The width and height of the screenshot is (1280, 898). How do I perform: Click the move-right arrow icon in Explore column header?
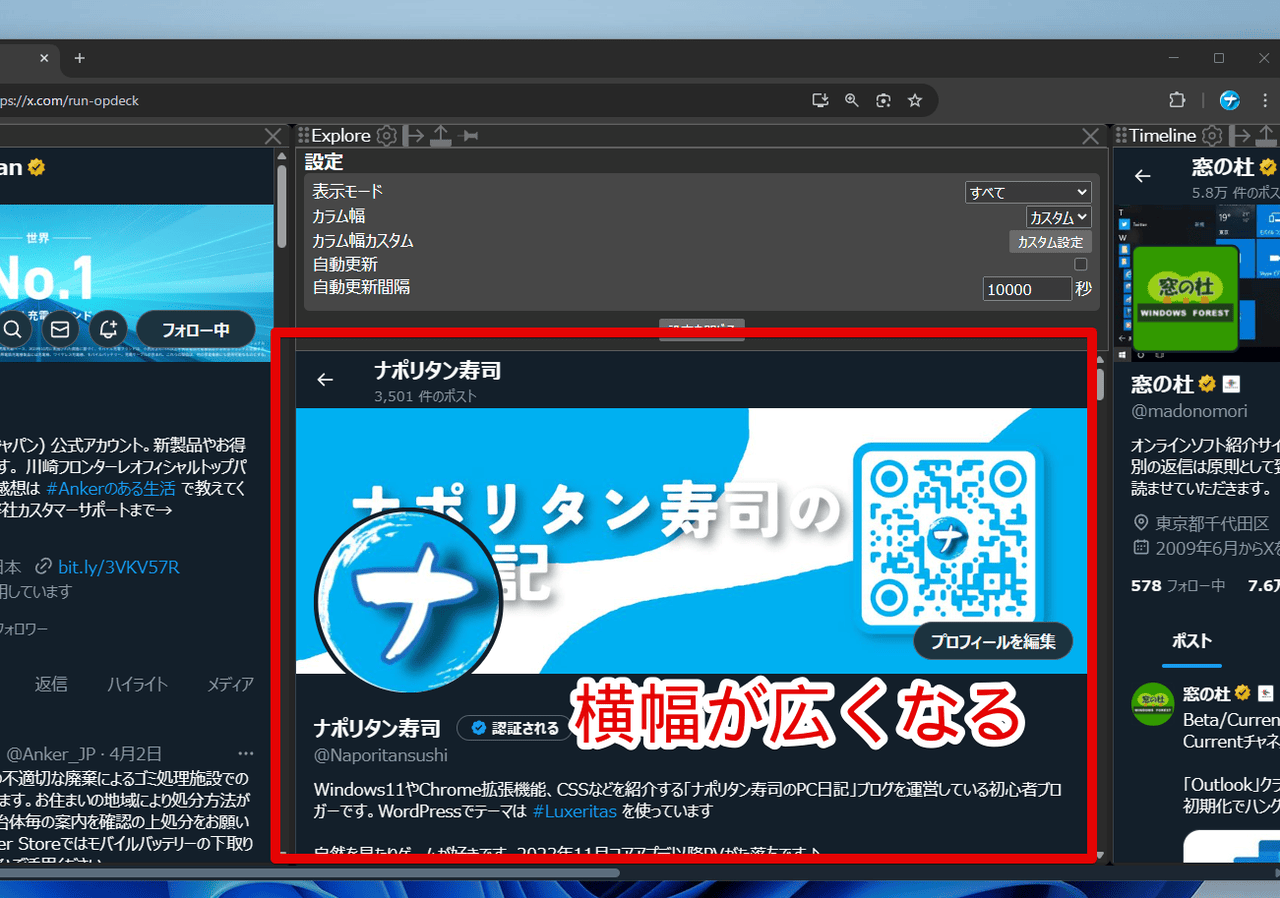[x=414, y=136]
